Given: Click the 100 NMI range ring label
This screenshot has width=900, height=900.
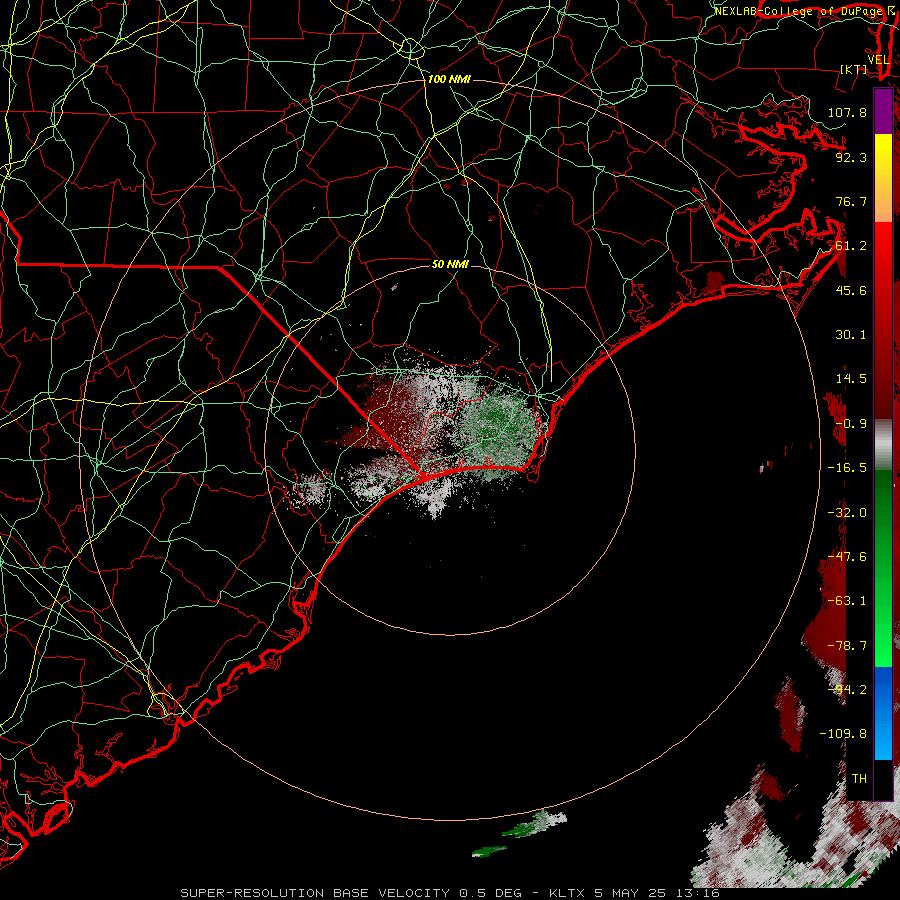Looking at the screenshot, I should [x=449, y=79].
